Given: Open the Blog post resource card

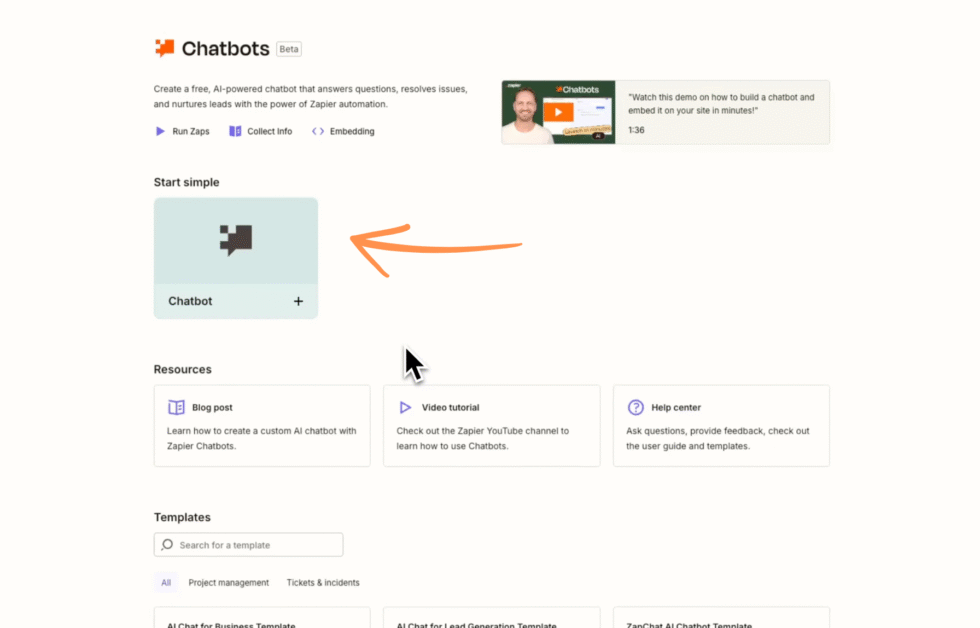Looking at the screenshot, I should pyautogui.click(x=262, y=426).
